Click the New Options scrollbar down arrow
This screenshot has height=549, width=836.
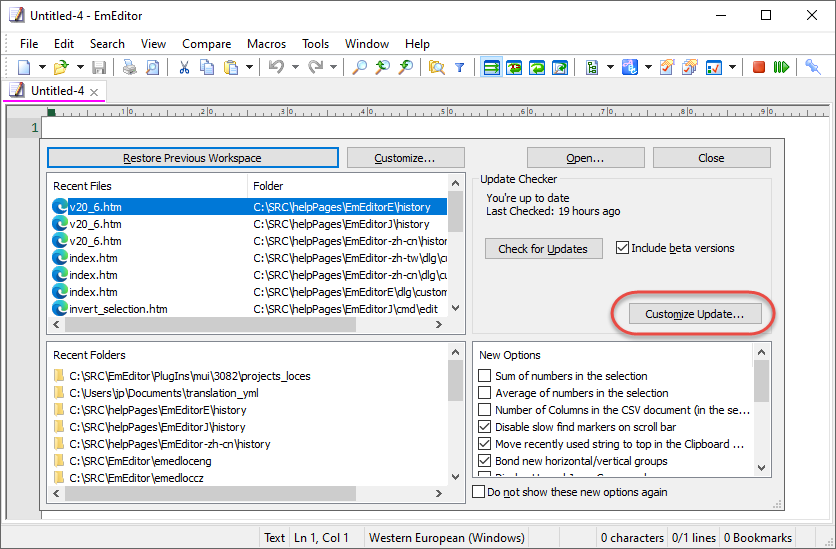[761, 468]
